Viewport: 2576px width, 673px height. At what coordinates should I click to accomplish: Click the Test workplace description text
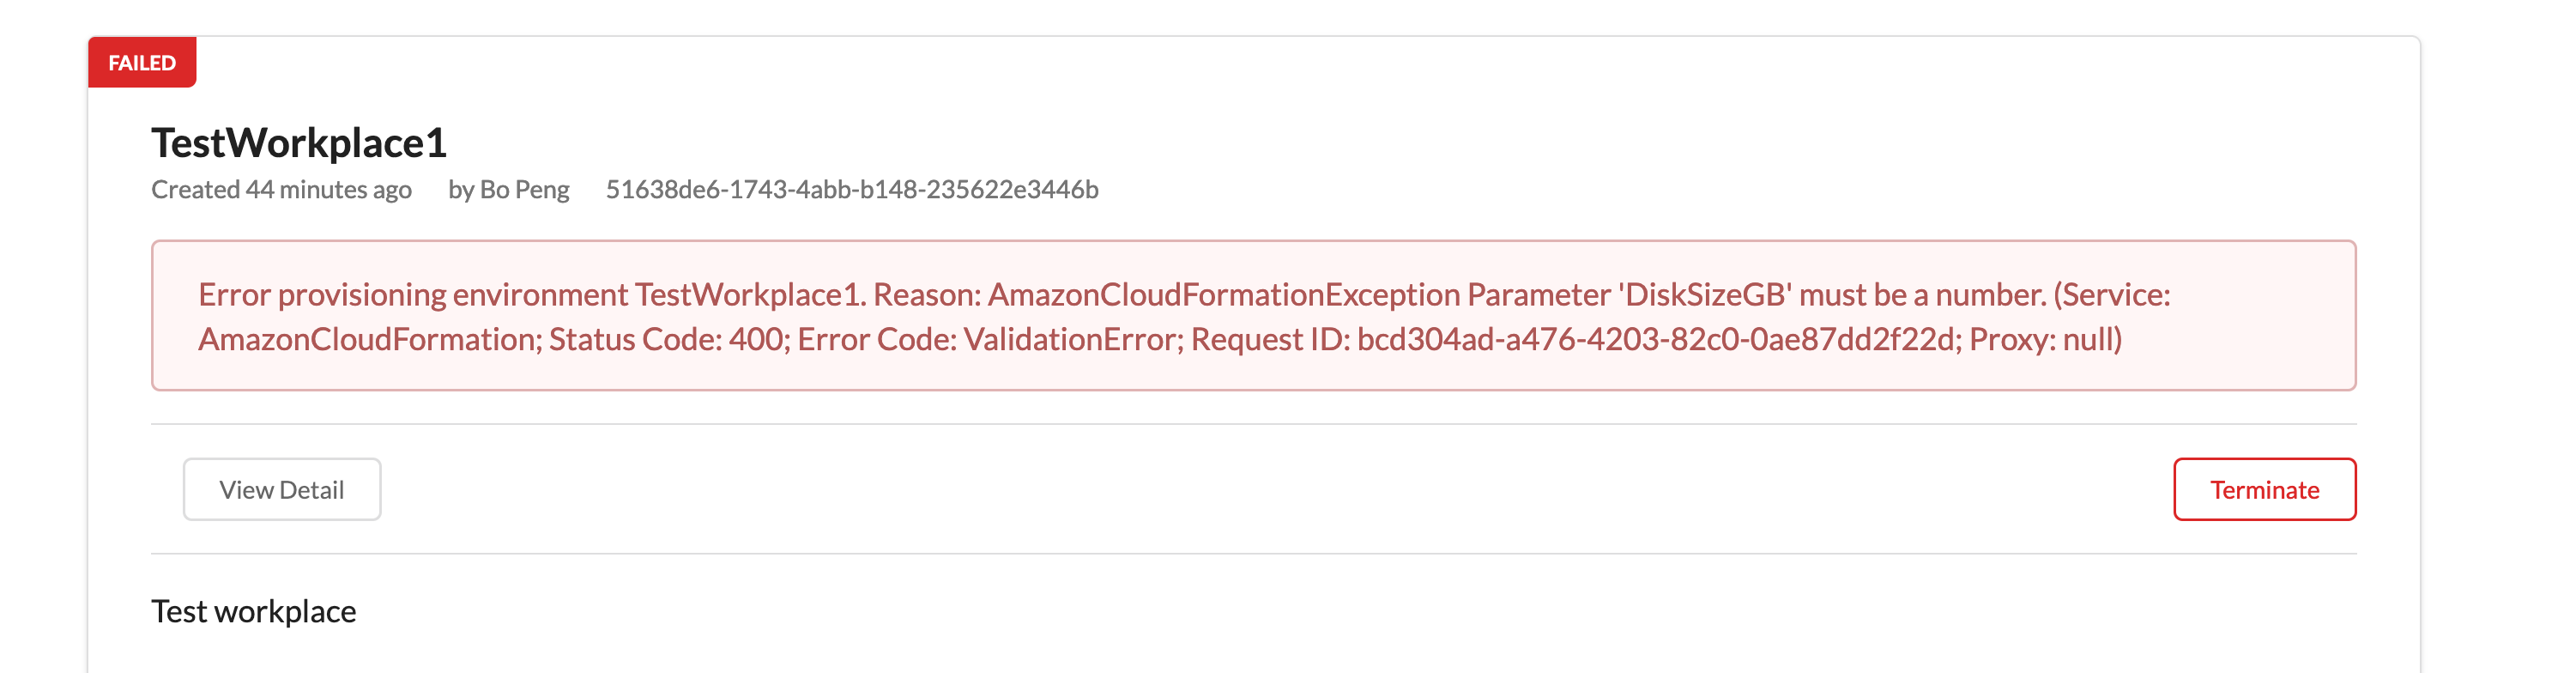click(x=253, y=611)
